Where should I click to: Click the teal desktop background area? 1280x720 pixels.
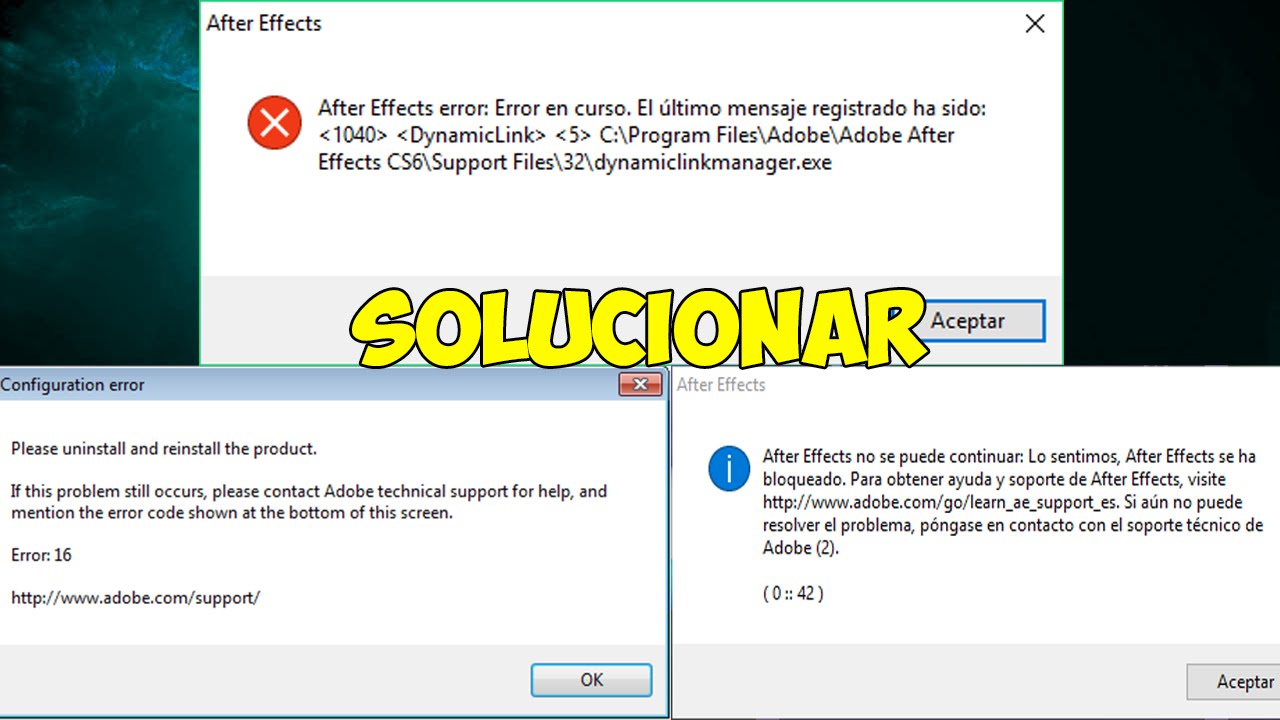(x=95, y=180)
